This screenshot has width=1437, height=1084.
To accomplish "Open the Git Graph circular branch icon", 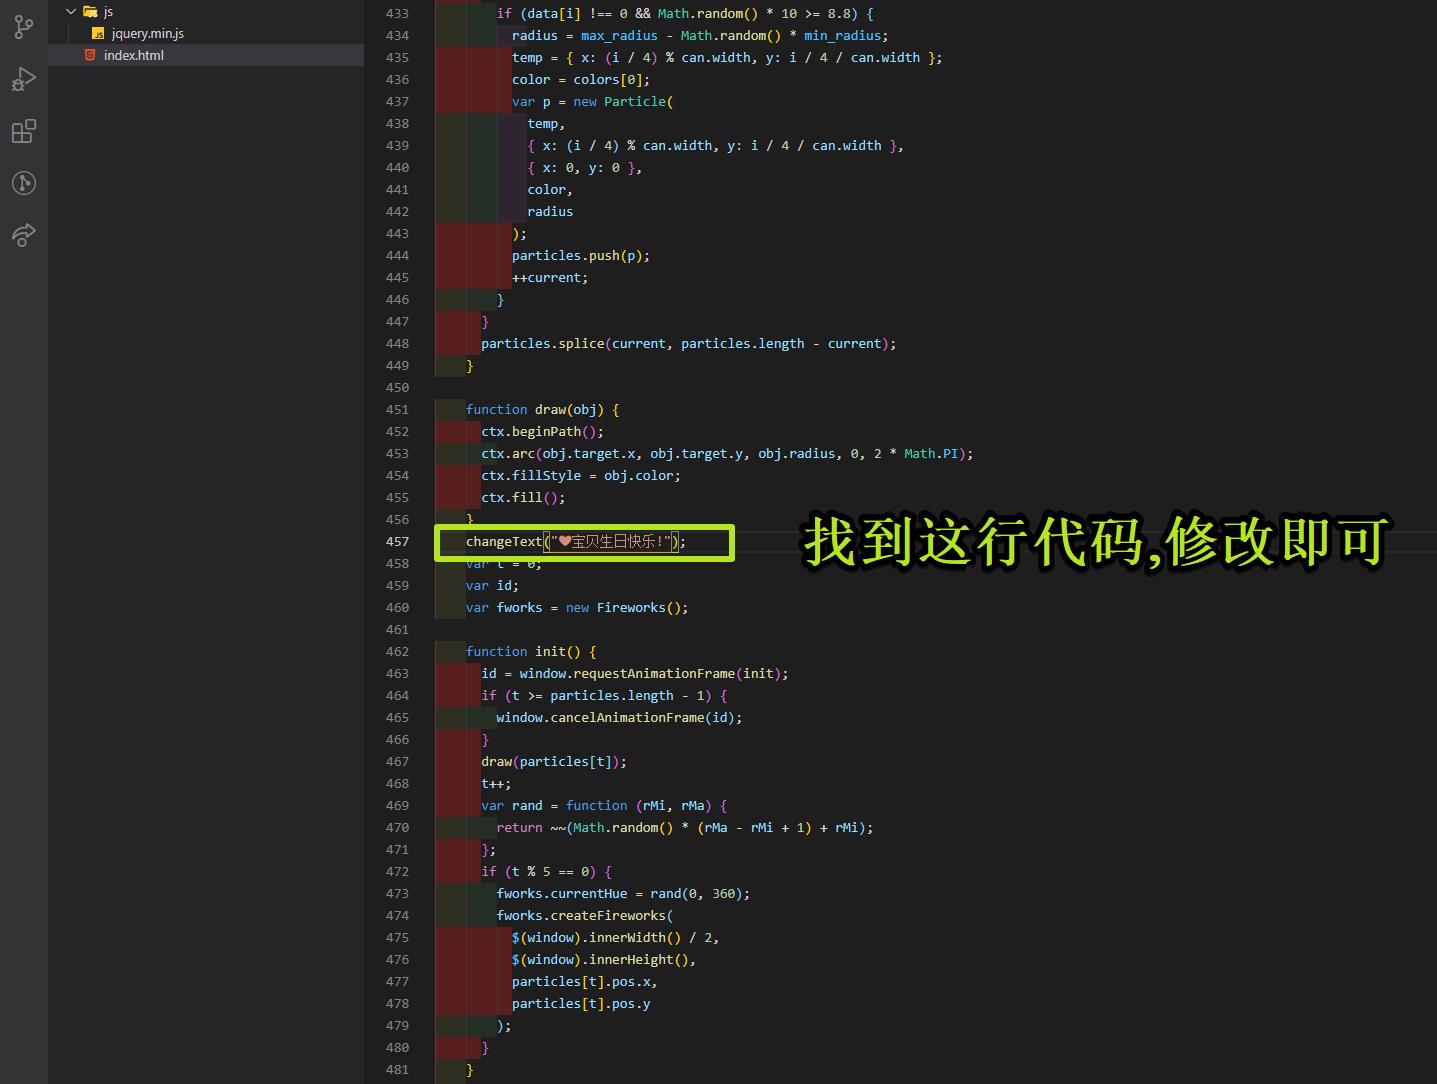I will [x=24, y=183].
